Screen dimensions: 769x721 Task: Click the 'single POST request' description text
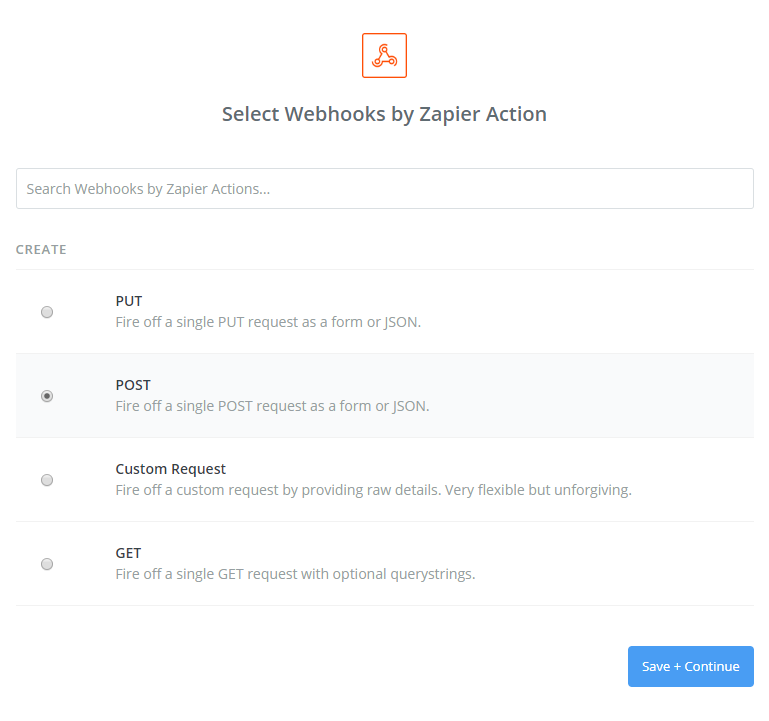pos(272,407)
